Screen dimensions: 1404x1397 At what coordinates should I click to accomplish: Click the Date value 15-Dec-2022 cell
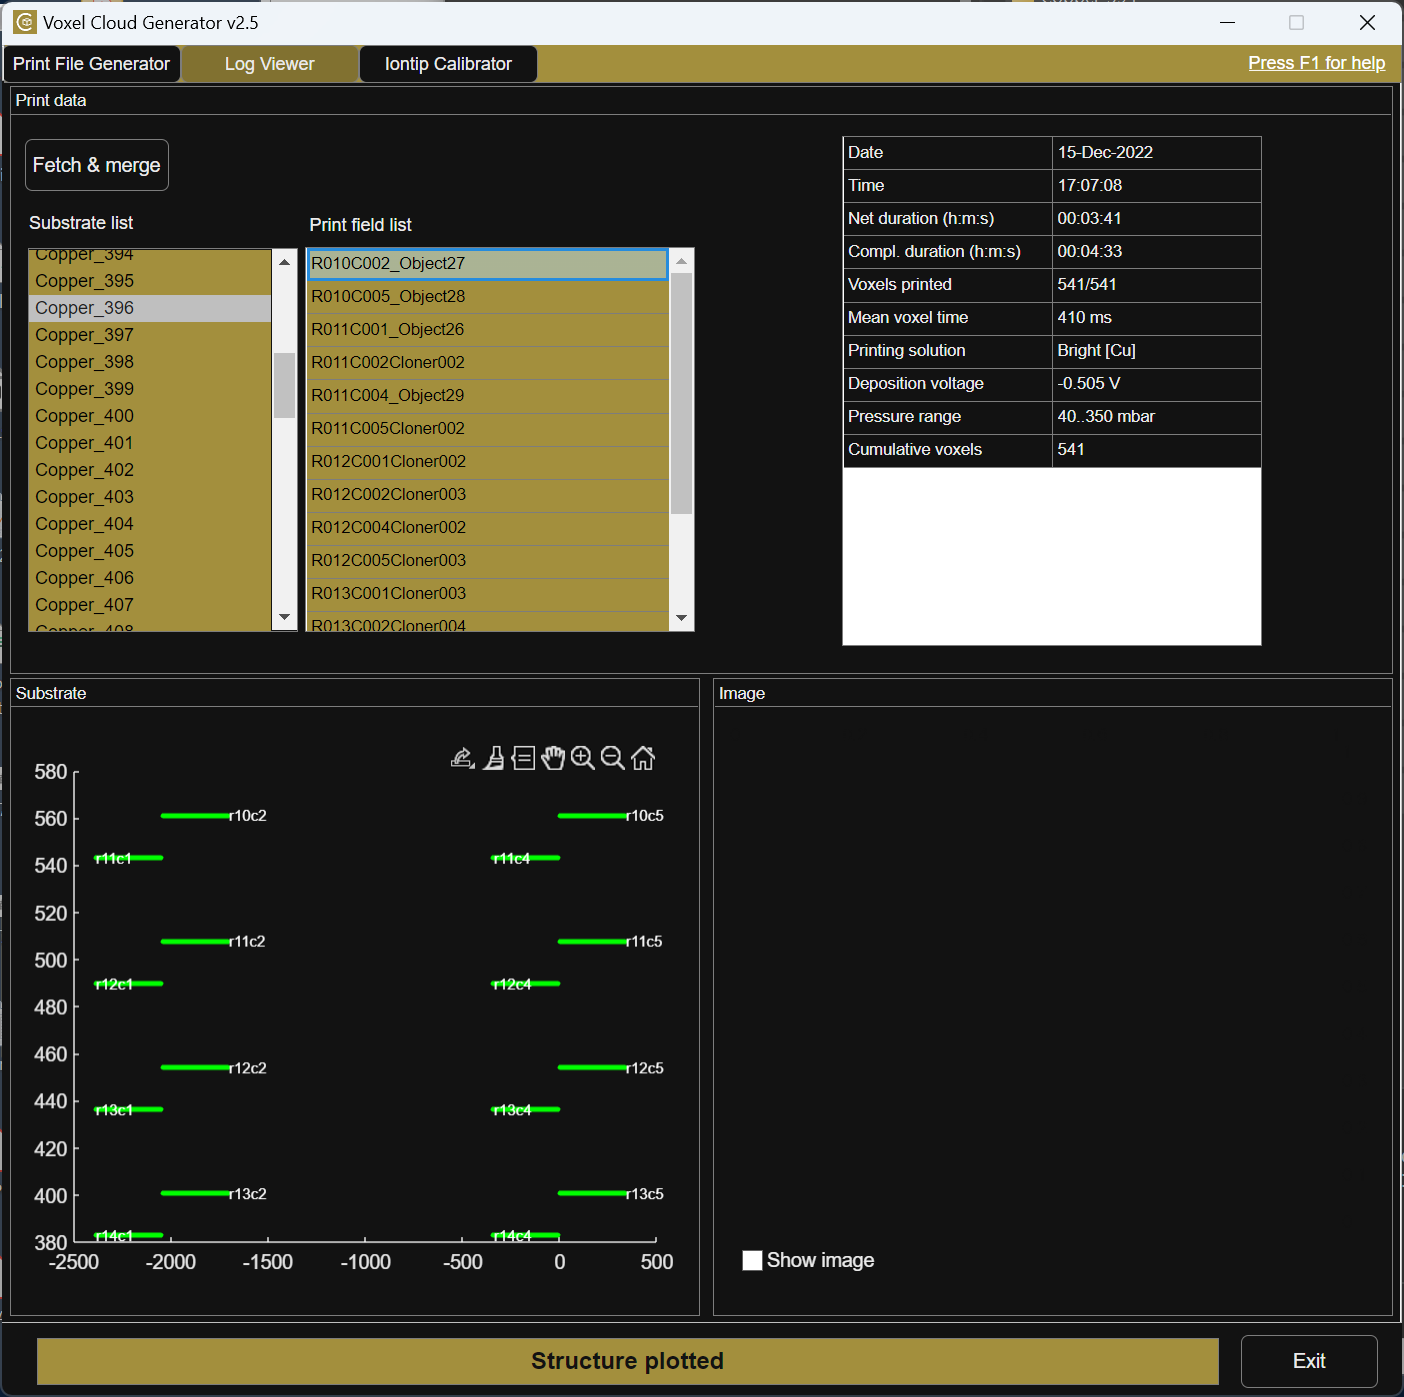pyautogui.click(x=1157, y=153)
